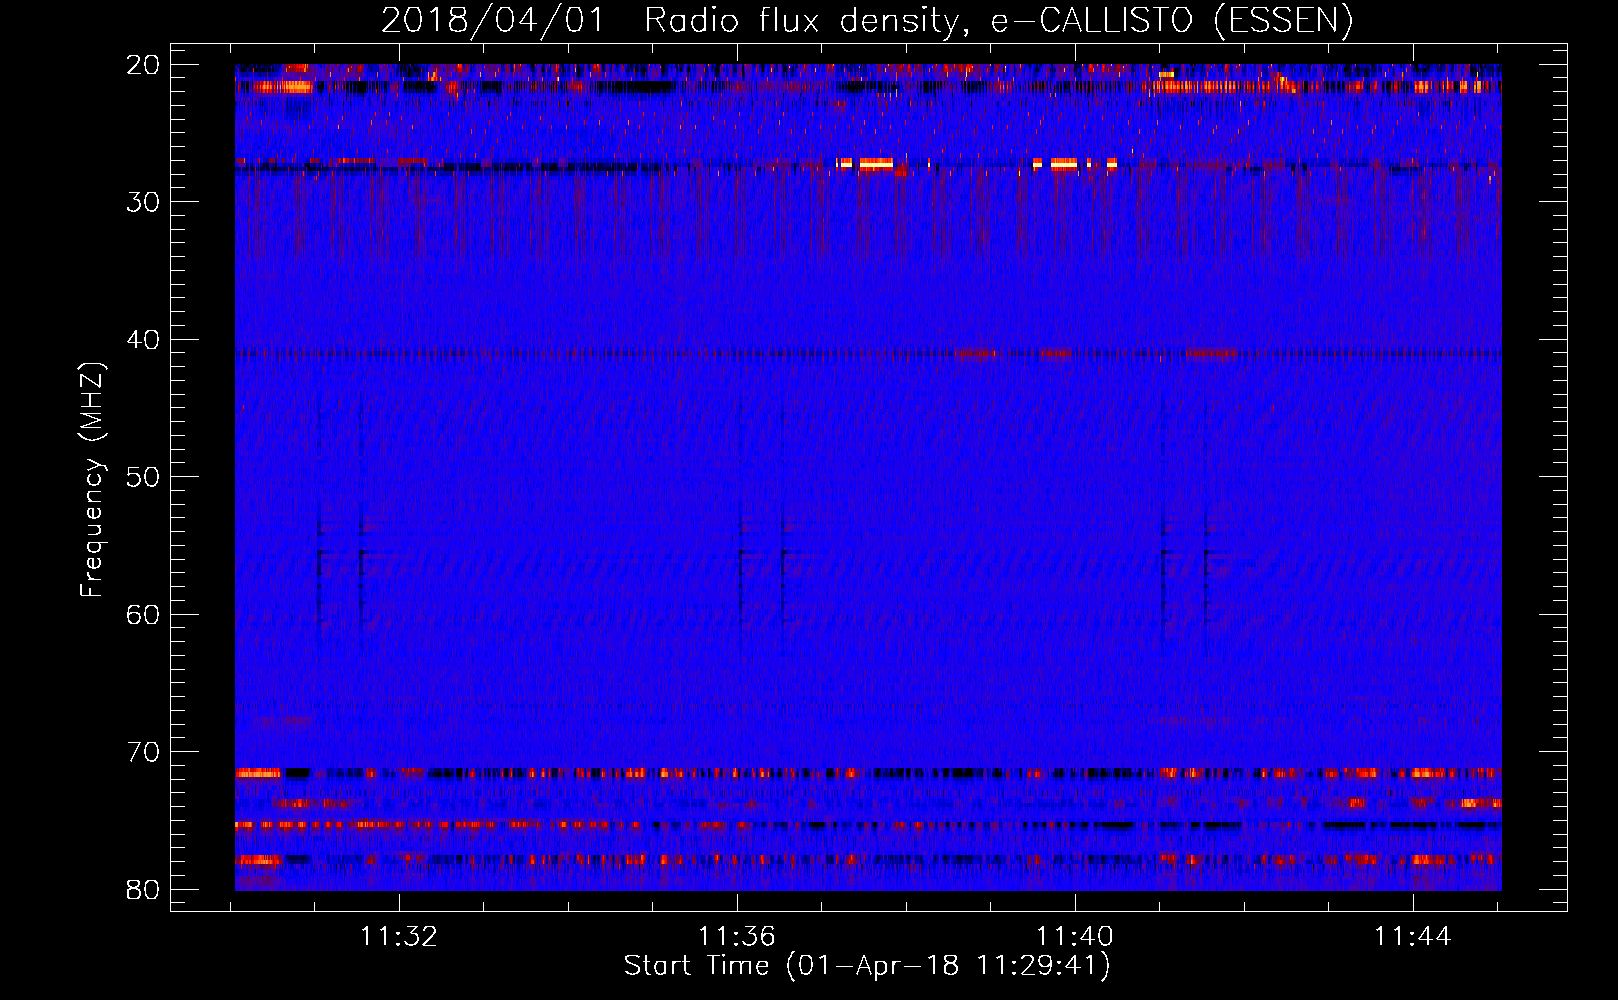Click the 11:36 time tick label
1618x1000 pixels.
(737, 937)
